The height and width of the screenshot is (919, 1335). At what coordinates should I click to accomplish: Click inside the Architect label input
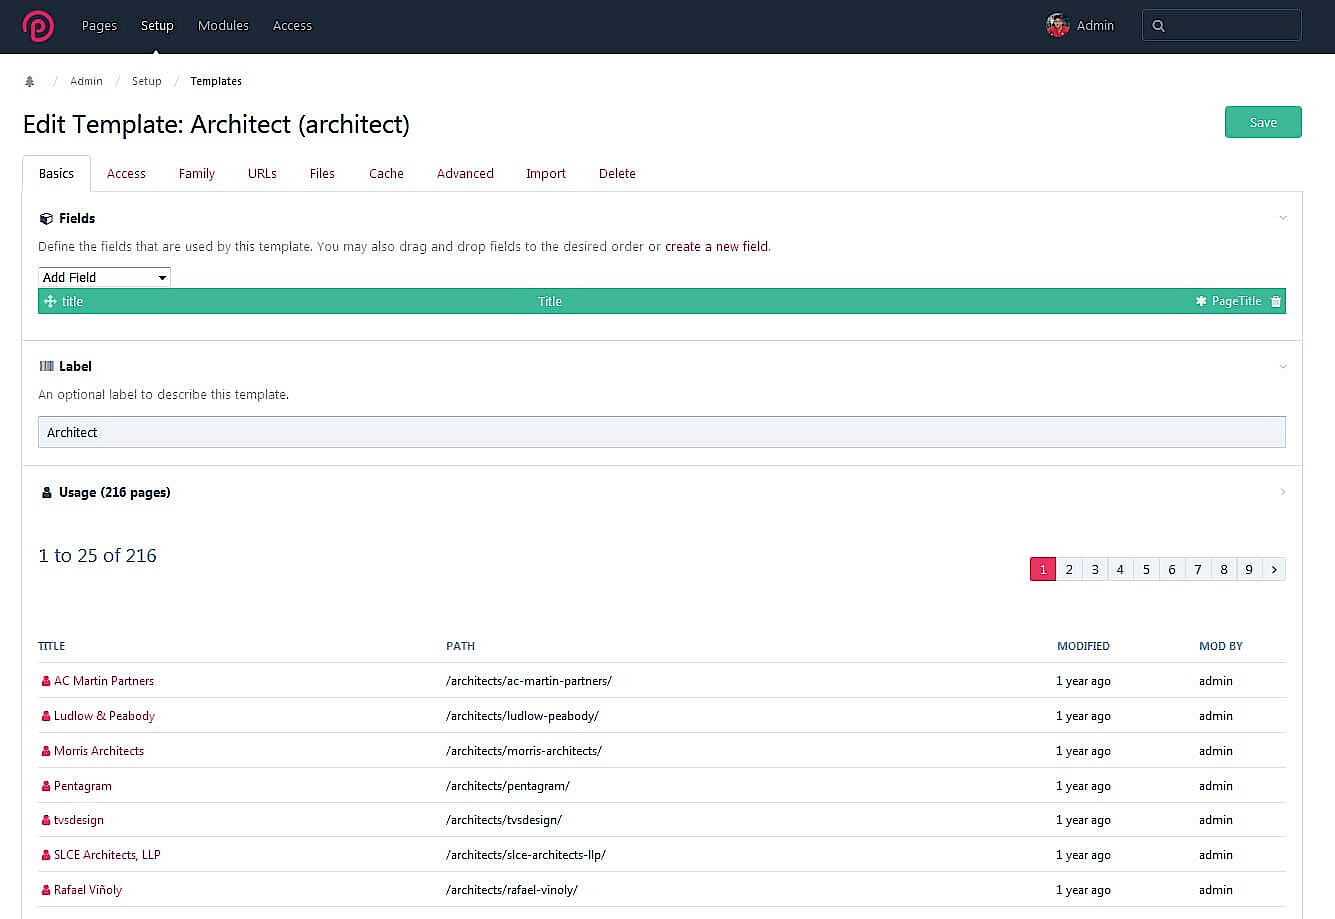click(300, 431)
